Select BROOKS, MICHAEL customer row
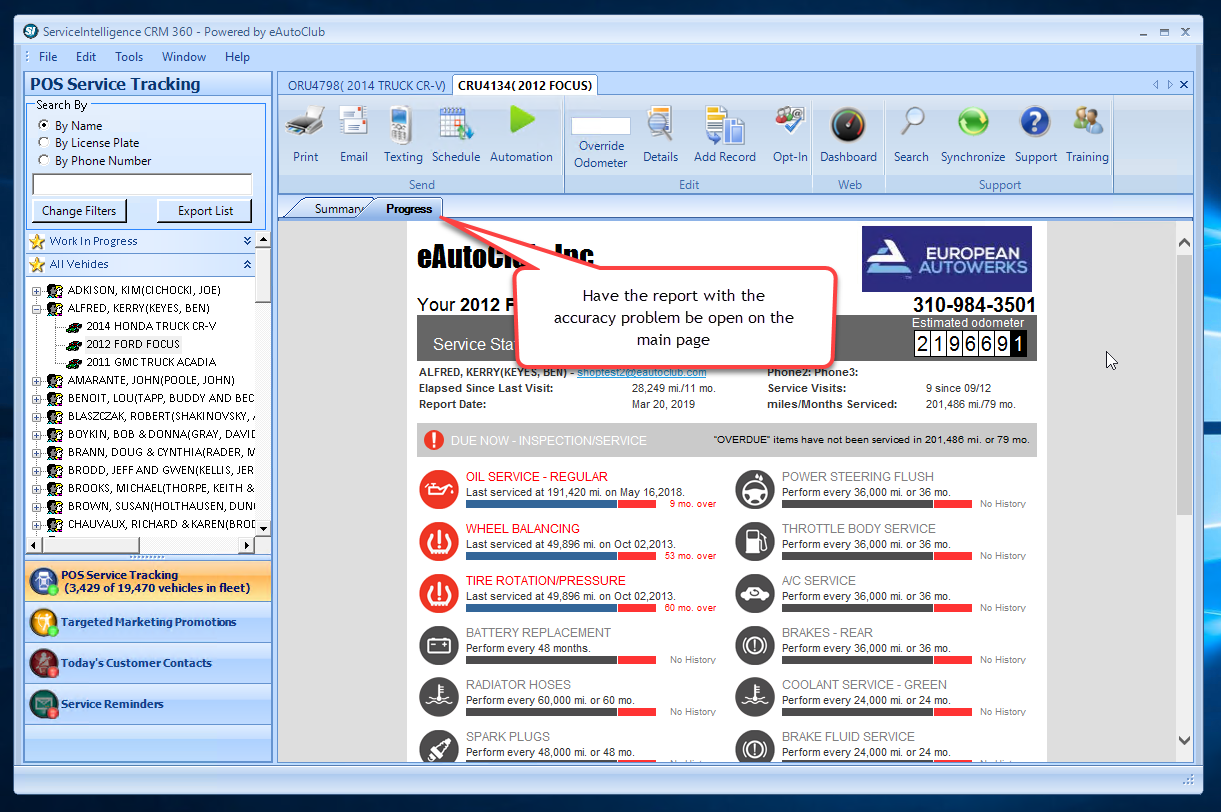Viewport: 1221px width, 812px height. (160, 489)
